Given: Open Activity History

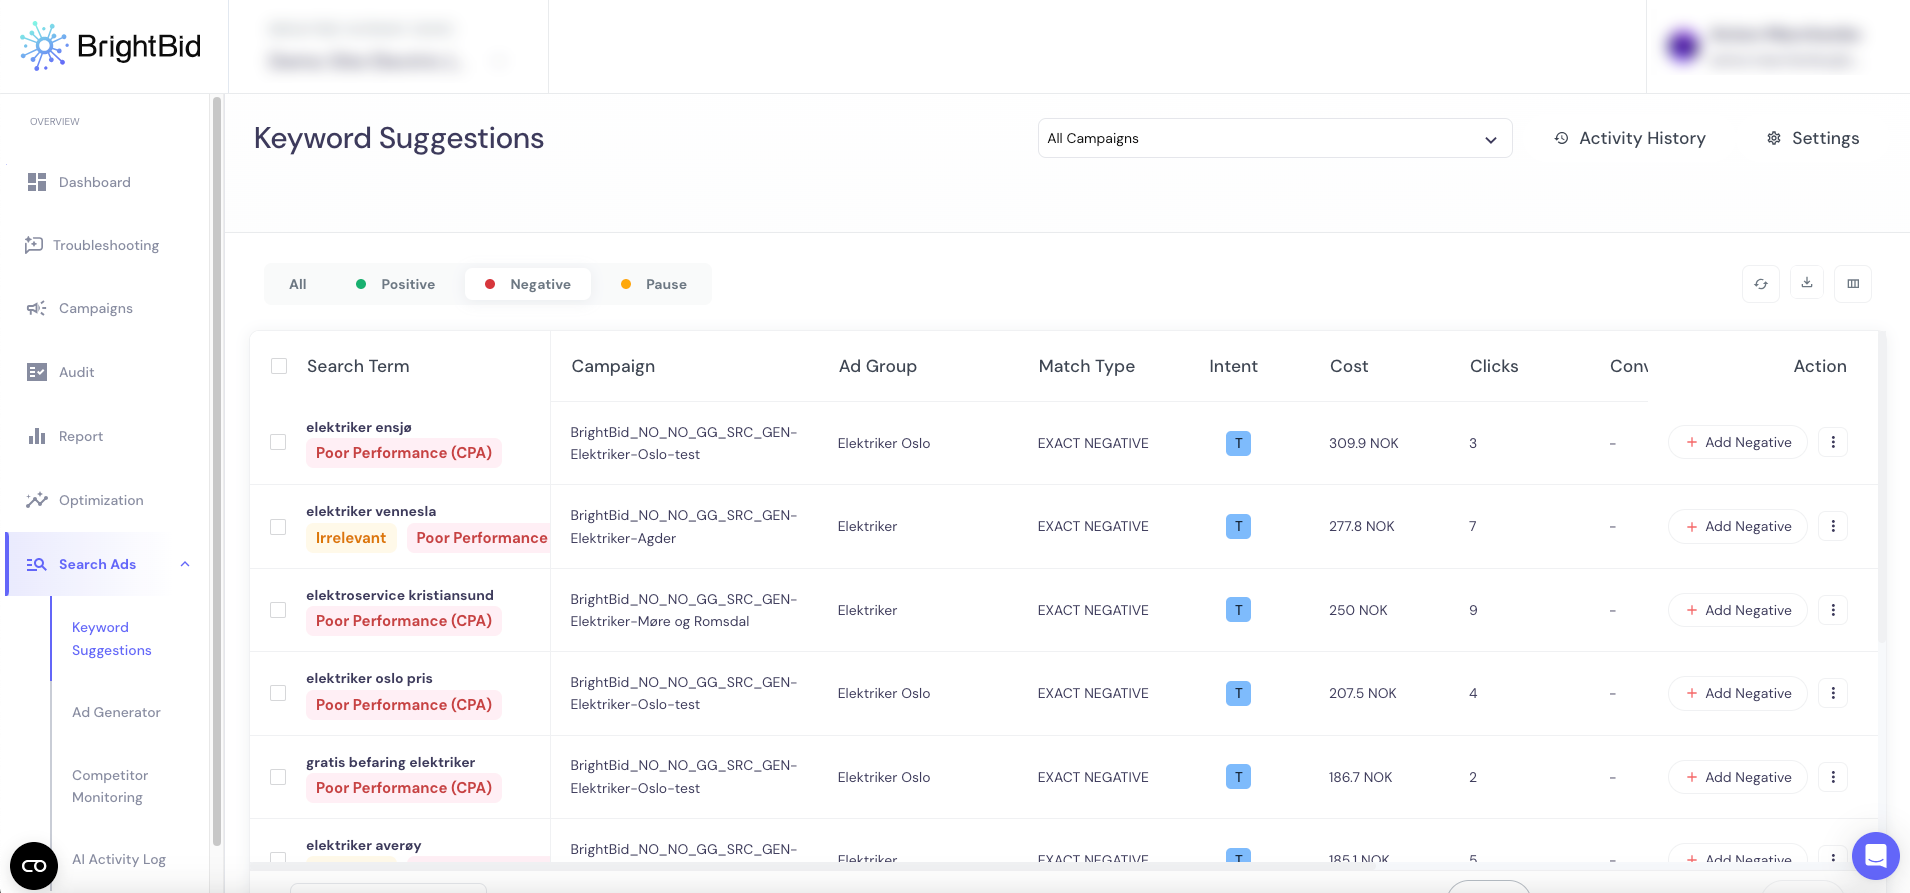Looking at the screenshot, I should click(x=1630, y=138).
